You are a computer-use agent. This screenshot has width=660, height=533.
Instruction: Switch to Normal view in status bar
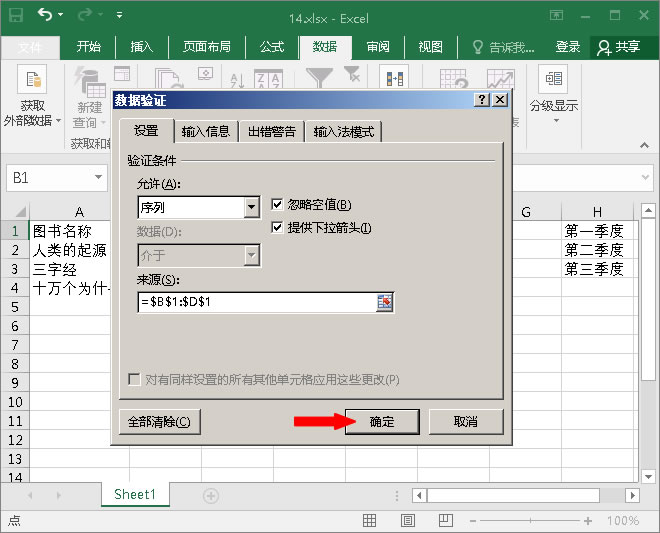369,521
